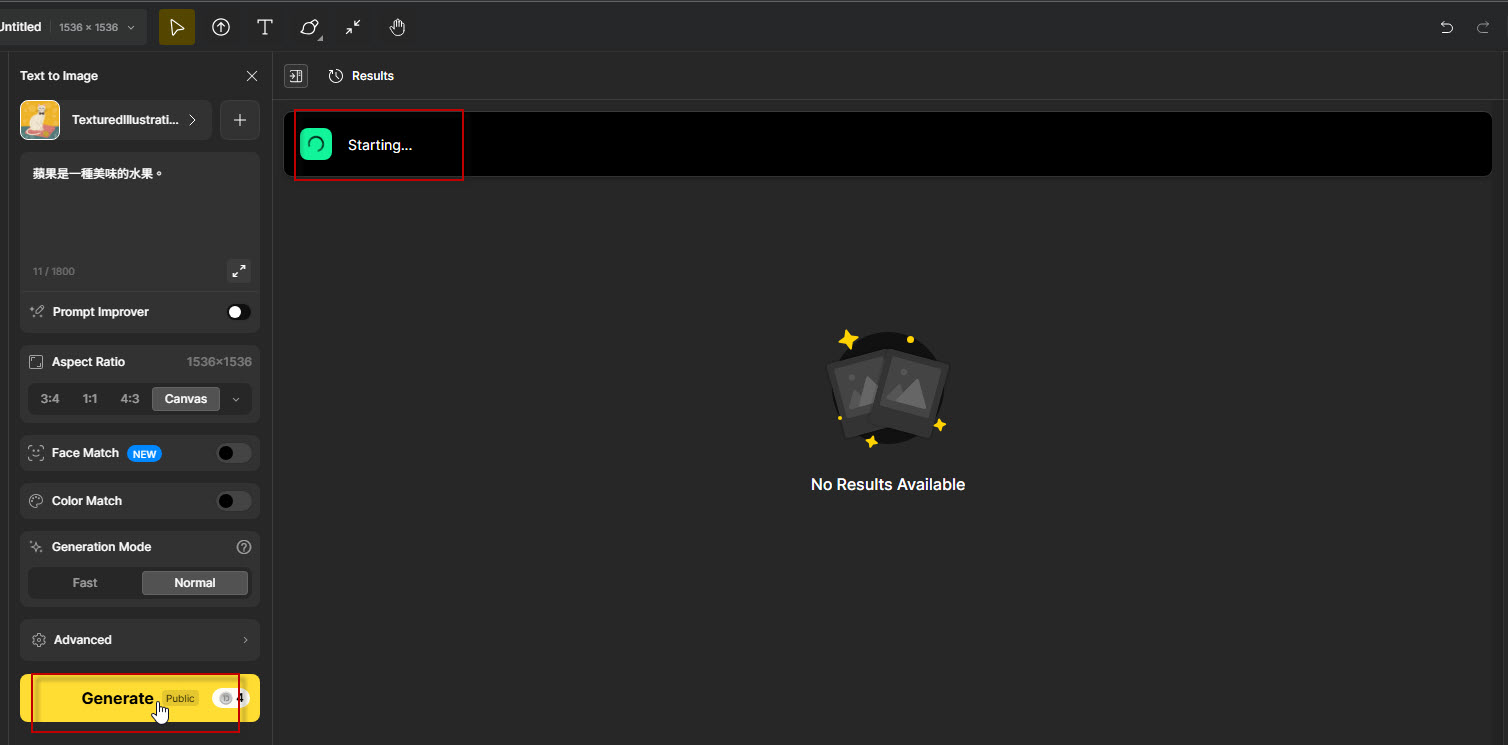Viewport: 1508px width, 745px height.
Task: Click the undo arrow
Action: (x=1446, y=27)
